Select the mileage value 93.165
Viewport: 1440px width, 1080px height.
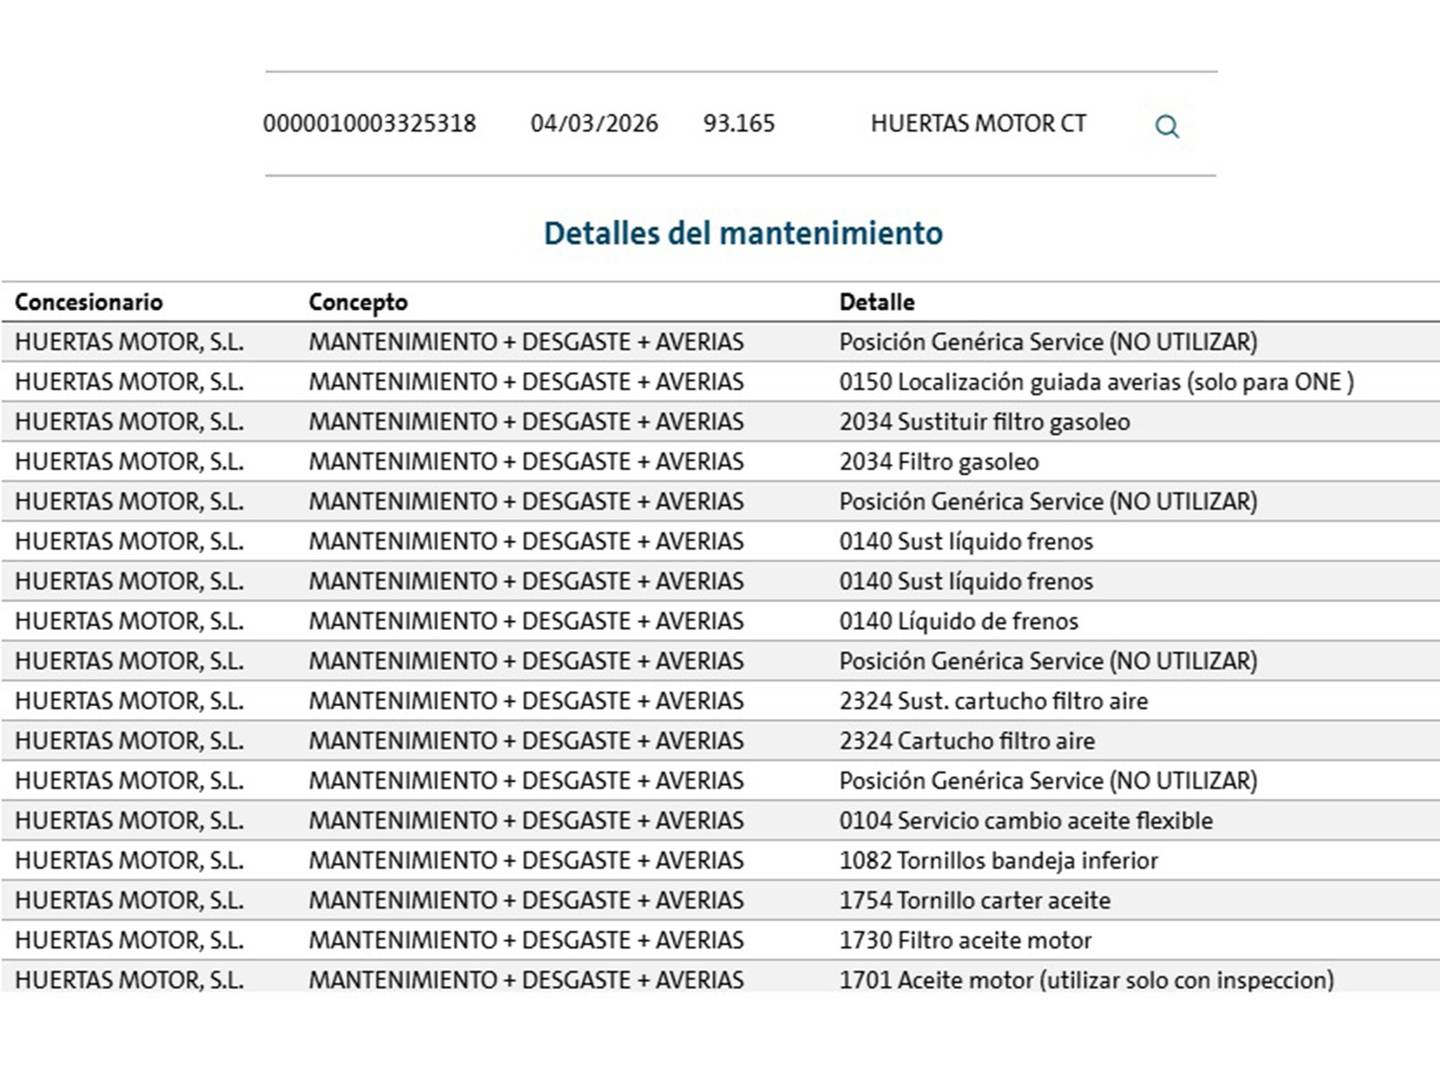pyautogui.click(x=739, y=124)
